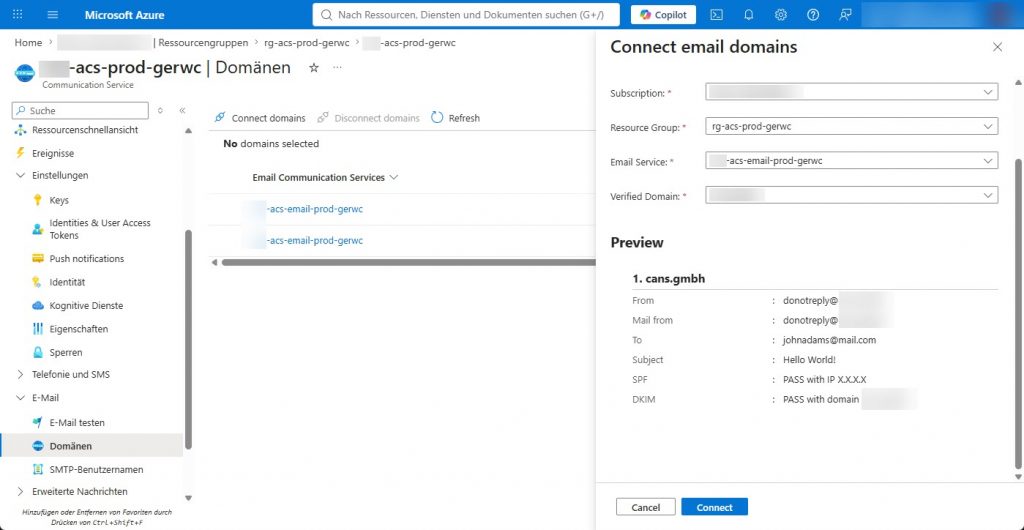Click the Connect button

[714, 507]
